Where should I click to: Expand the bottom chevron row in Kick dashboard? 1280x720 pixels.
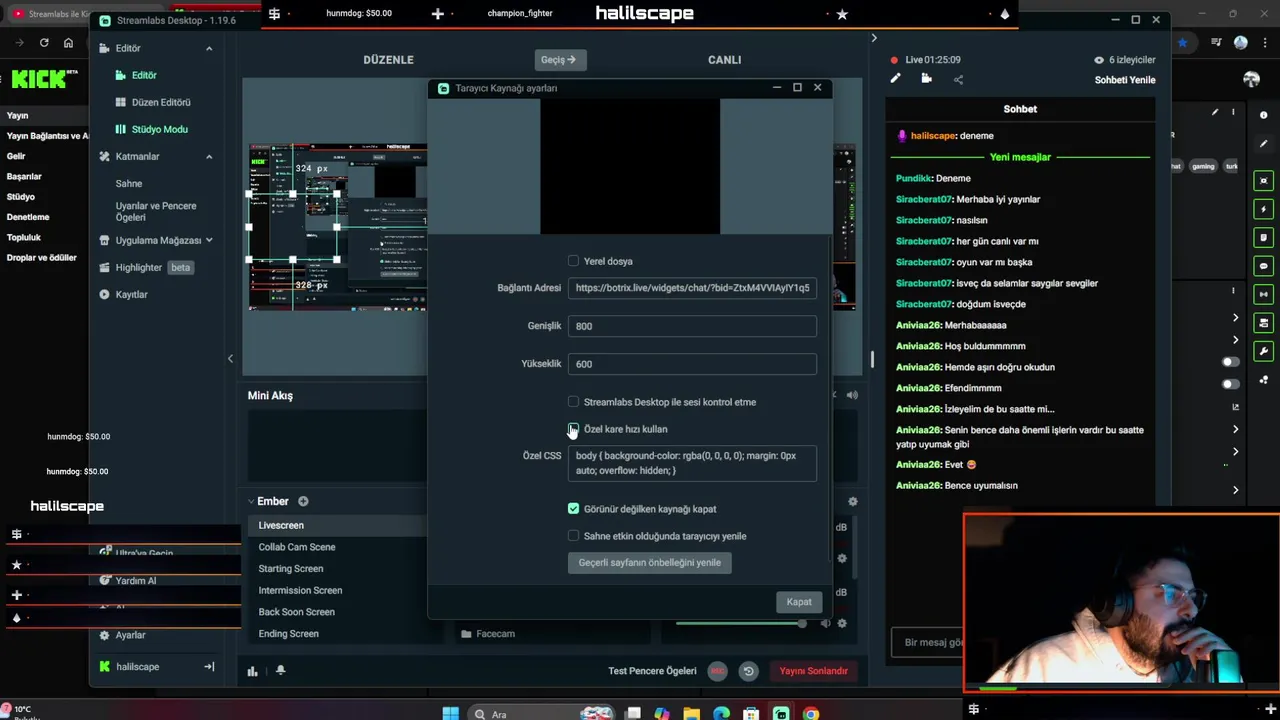(1235, 490)
